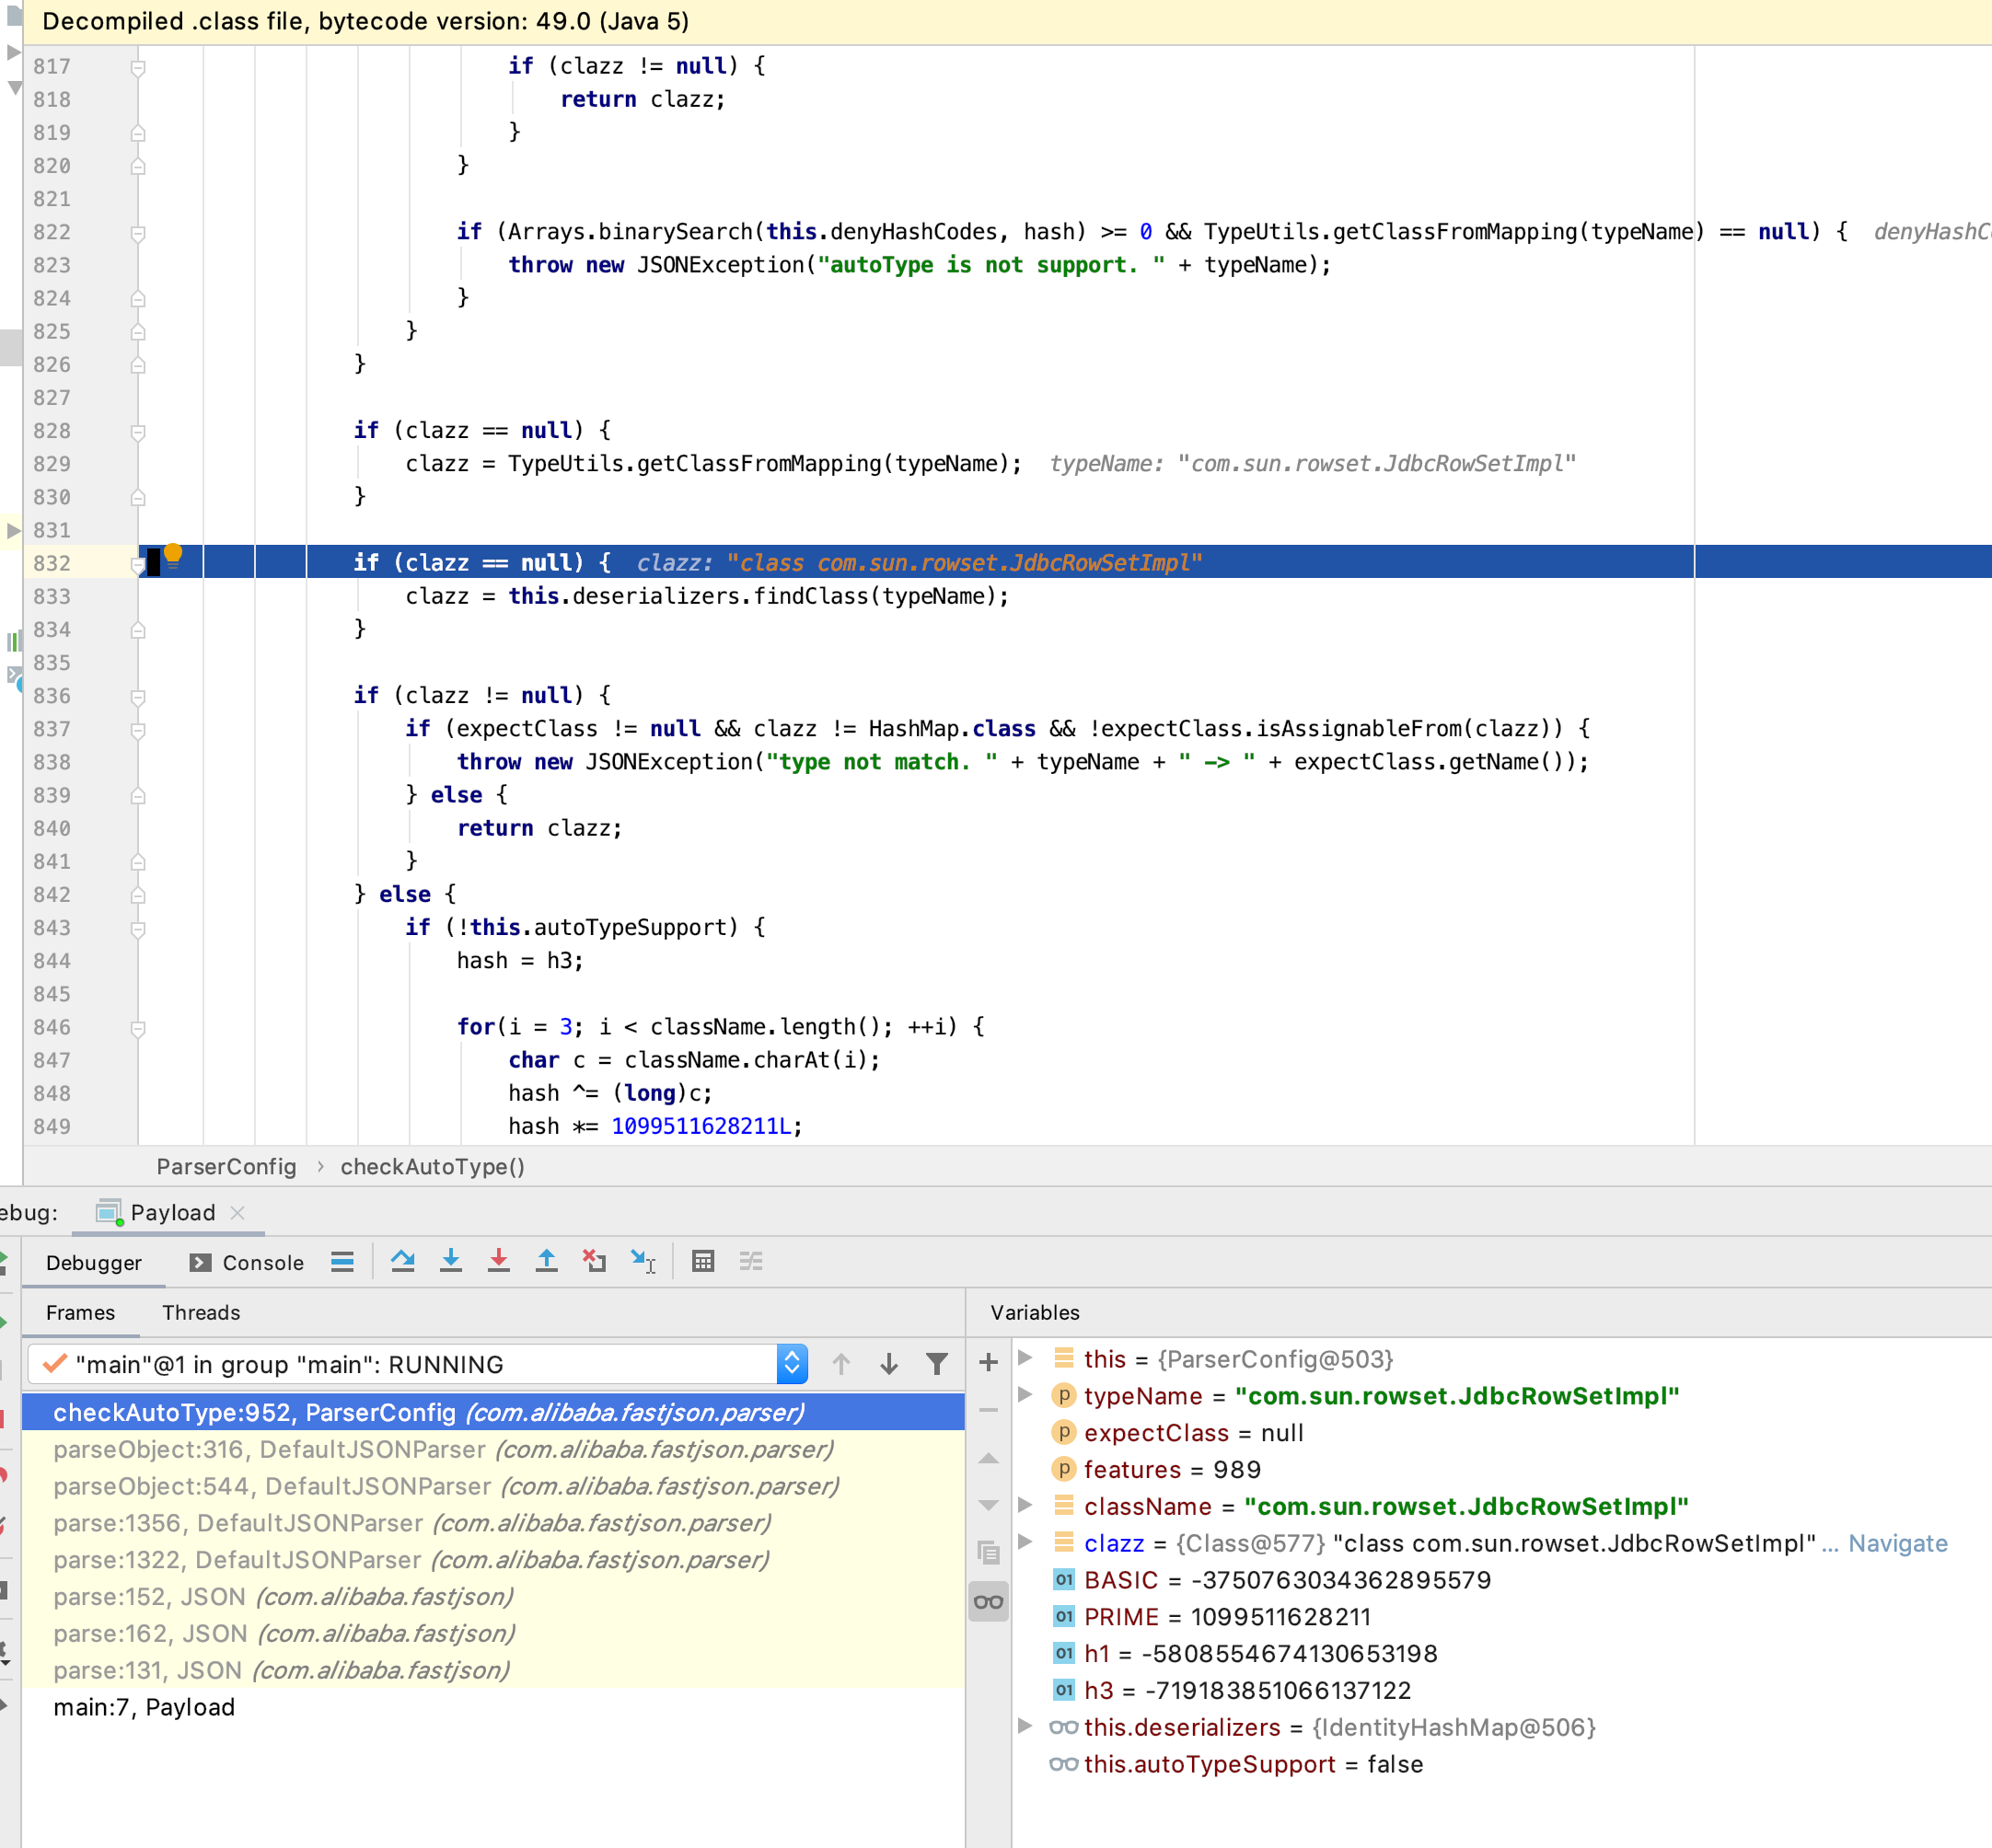This screenshot has height=1848, width=1992.
Task: Switch to the Debugger tab
Action: click(x=94, y=1263)
